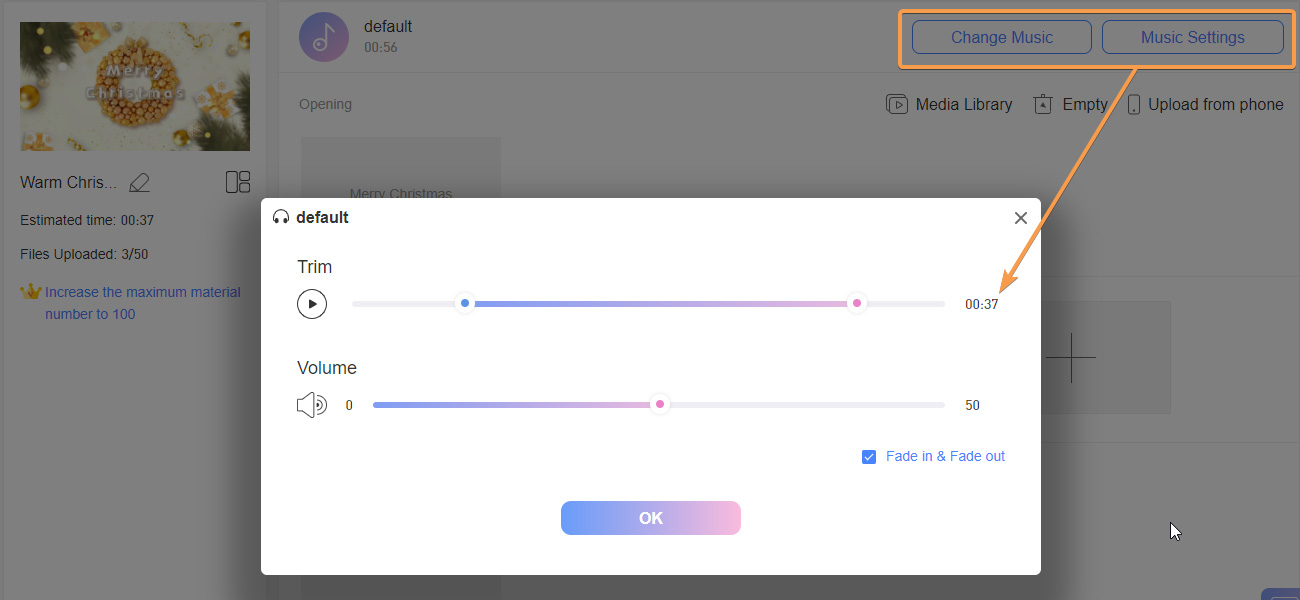The width and height of the screenshot is (1300, 600).
Task: Click the speaker icon in the Volume row
Action: click(x=312, y=404)
